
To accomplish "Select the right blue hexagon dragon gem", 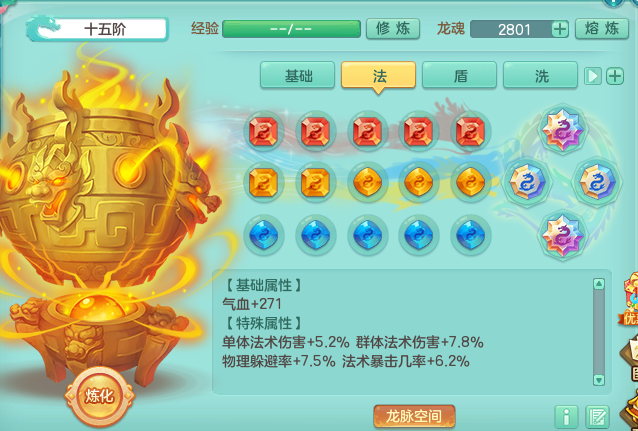I will click(597, 182).
